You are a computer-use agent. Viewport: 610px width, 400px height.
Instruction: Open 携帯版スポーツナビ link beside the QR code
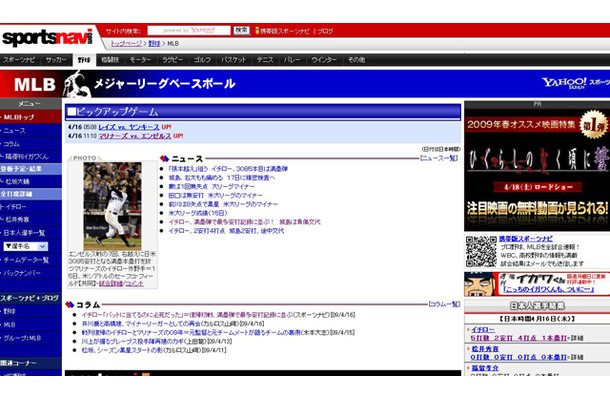(x=526, y=239)
